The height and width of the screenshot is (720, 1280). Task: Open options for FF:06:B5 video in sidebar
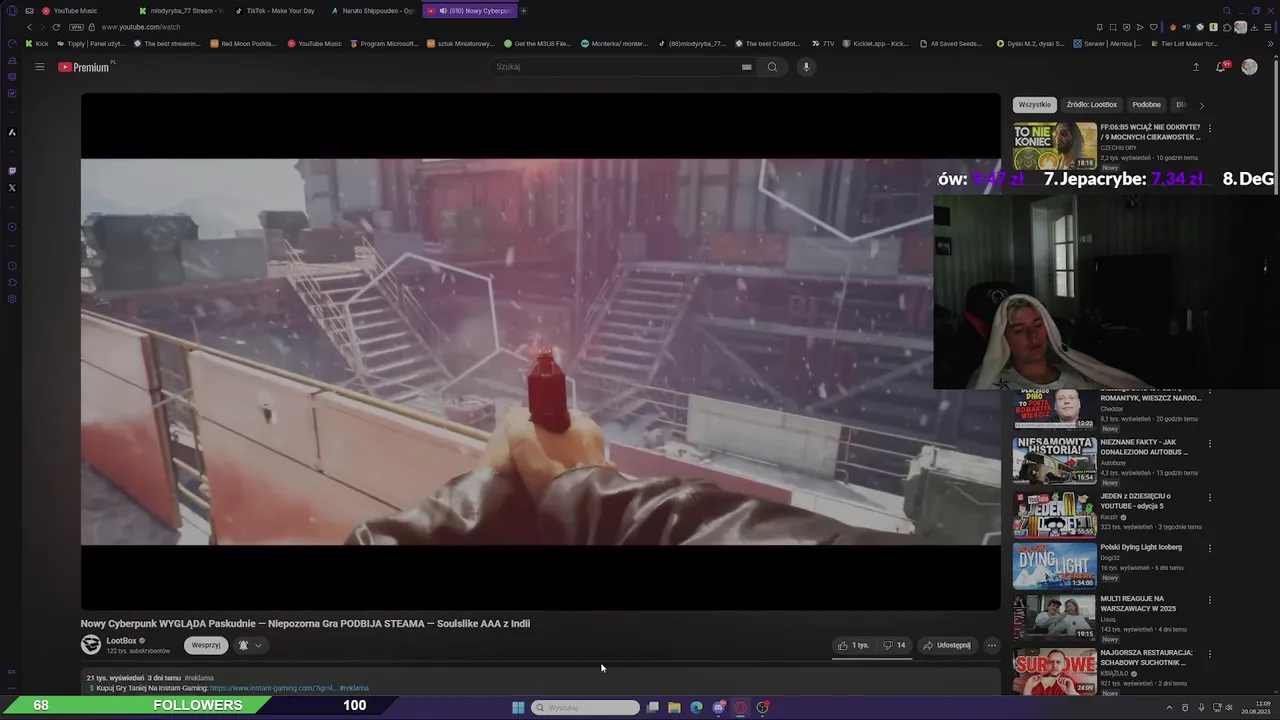(x=1209, y=129)
